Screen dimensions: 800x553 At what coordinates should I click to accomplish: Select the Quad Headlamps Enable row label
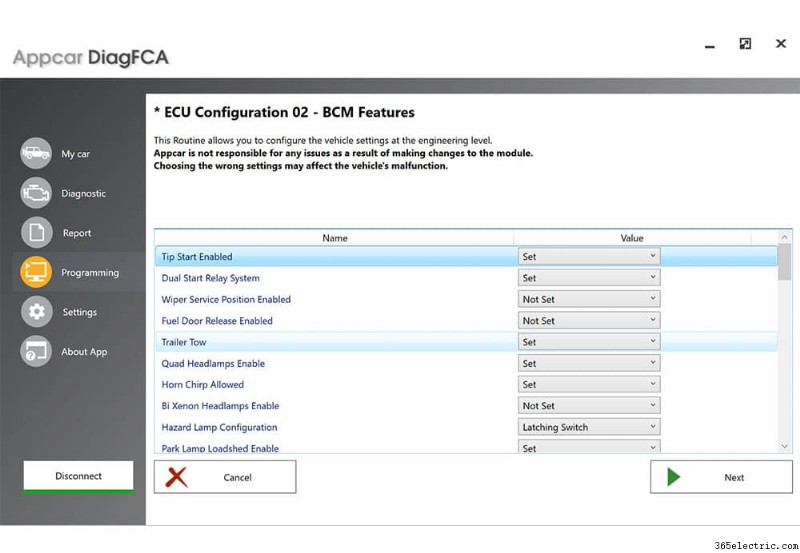[x=213, y=363]
